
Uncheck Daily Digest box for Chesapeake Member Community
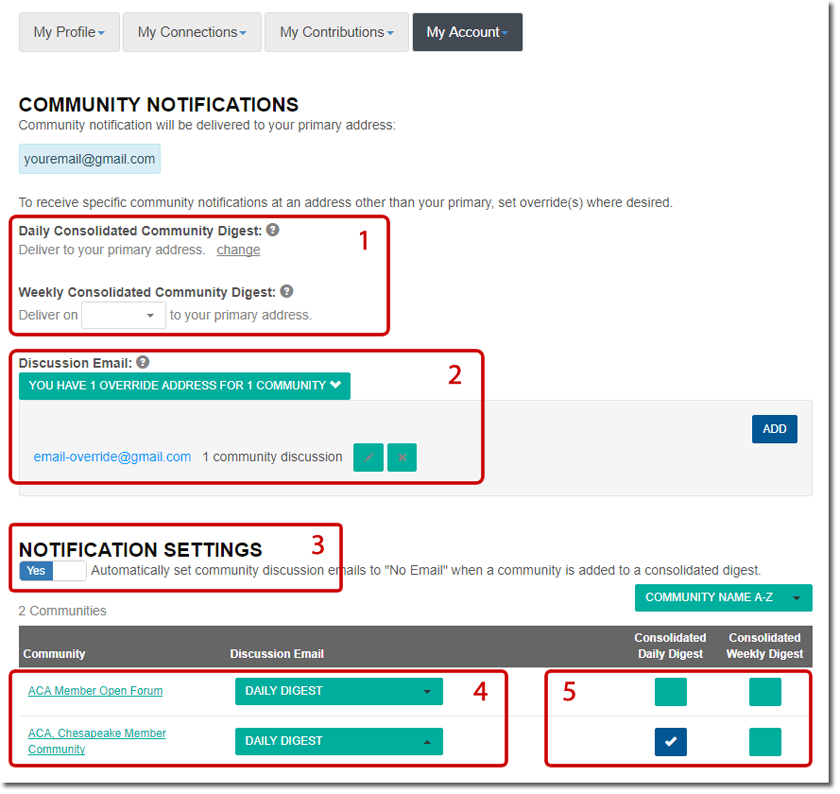[670, 741]
